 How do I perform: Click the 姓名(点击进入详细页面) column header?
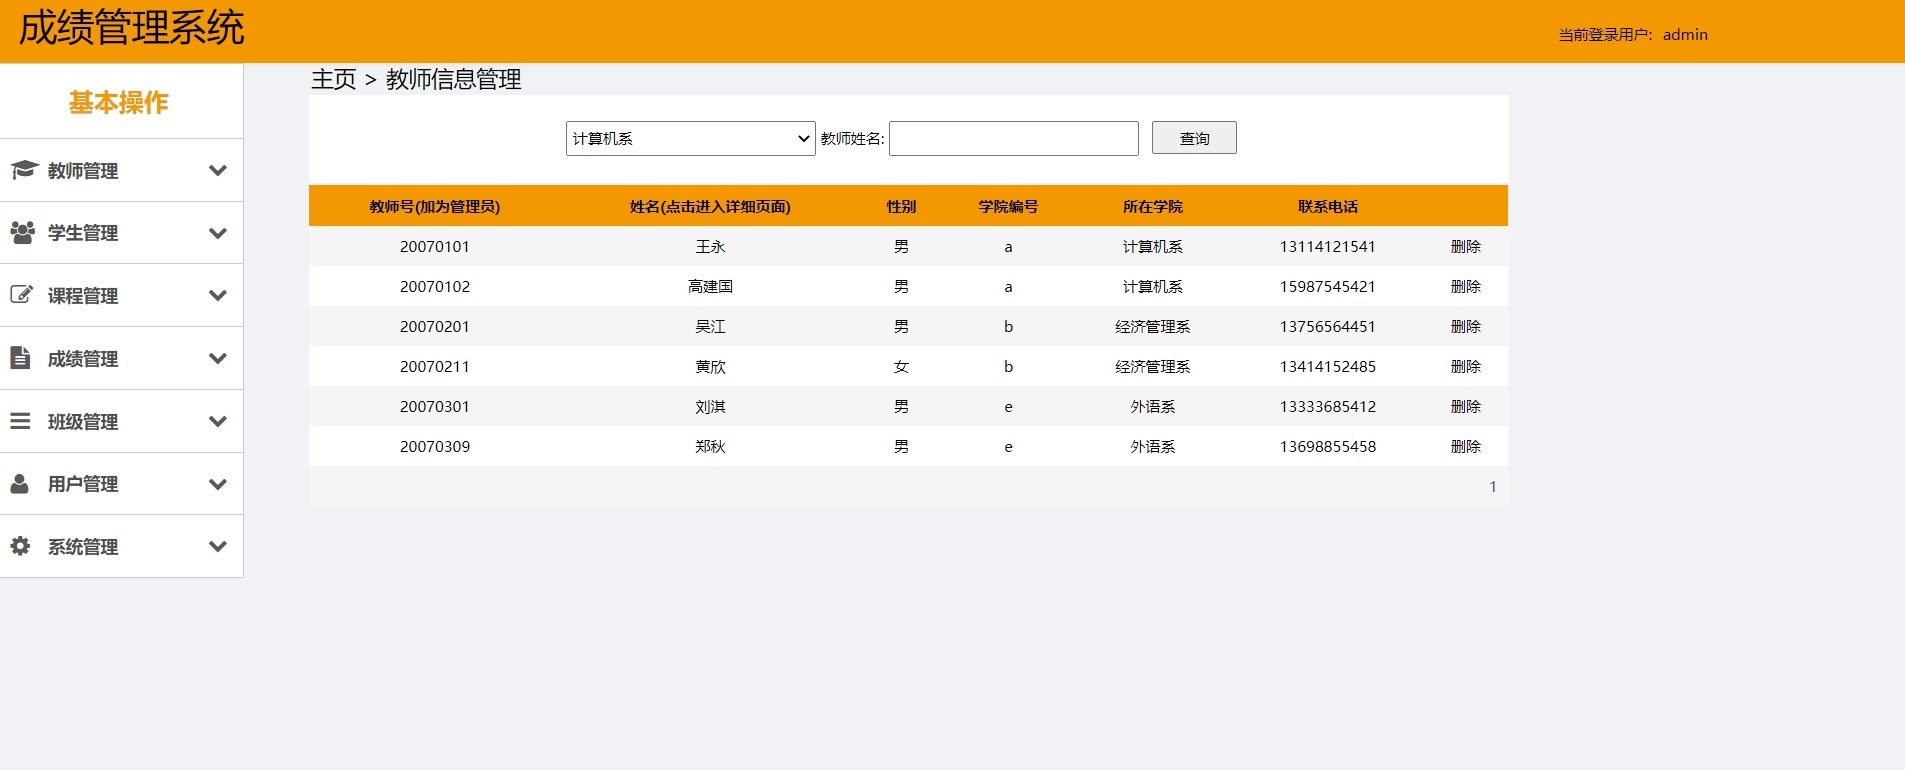pos(710,206)
